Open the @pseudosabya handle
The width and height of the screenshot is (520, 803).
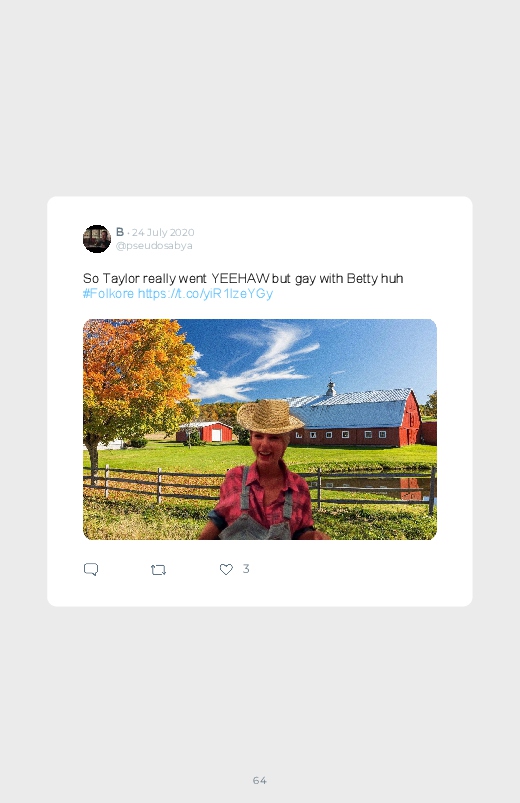(x=154, y=245)
